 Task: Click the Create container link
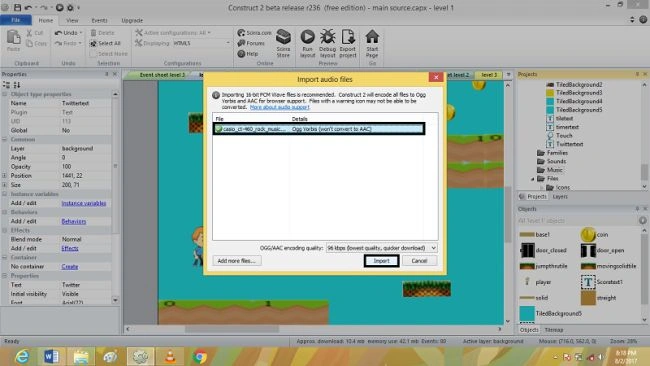[70, 267]
